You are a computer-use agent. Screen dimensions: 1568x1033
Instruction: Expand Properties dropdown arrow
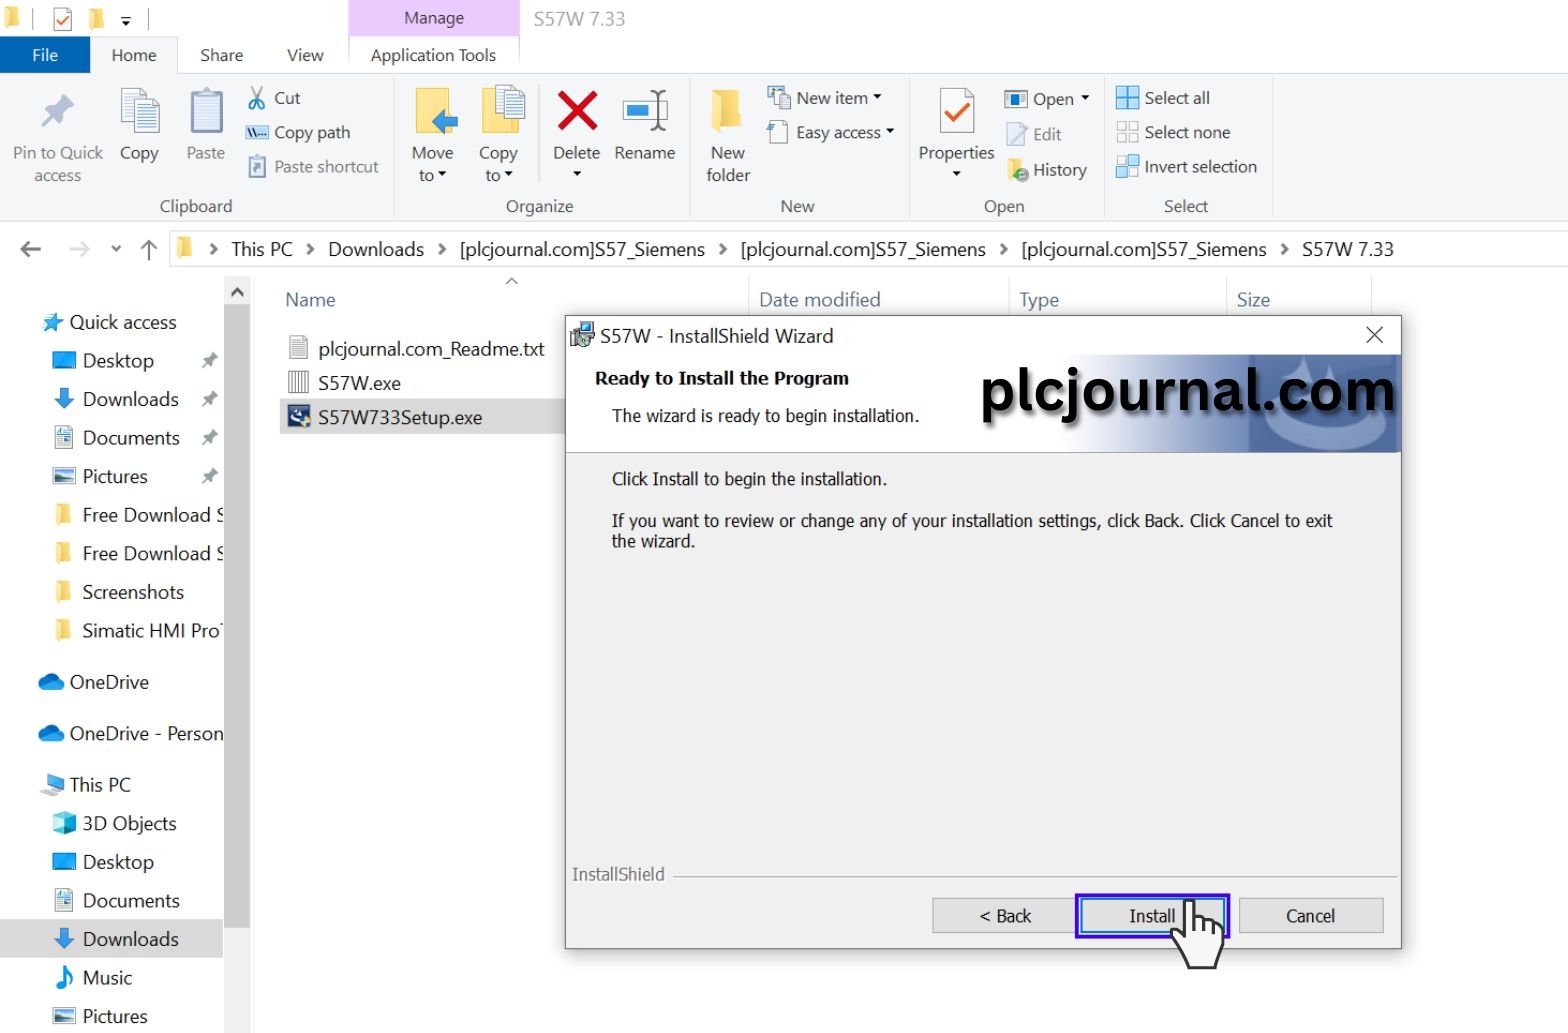(x=957, y=175)
